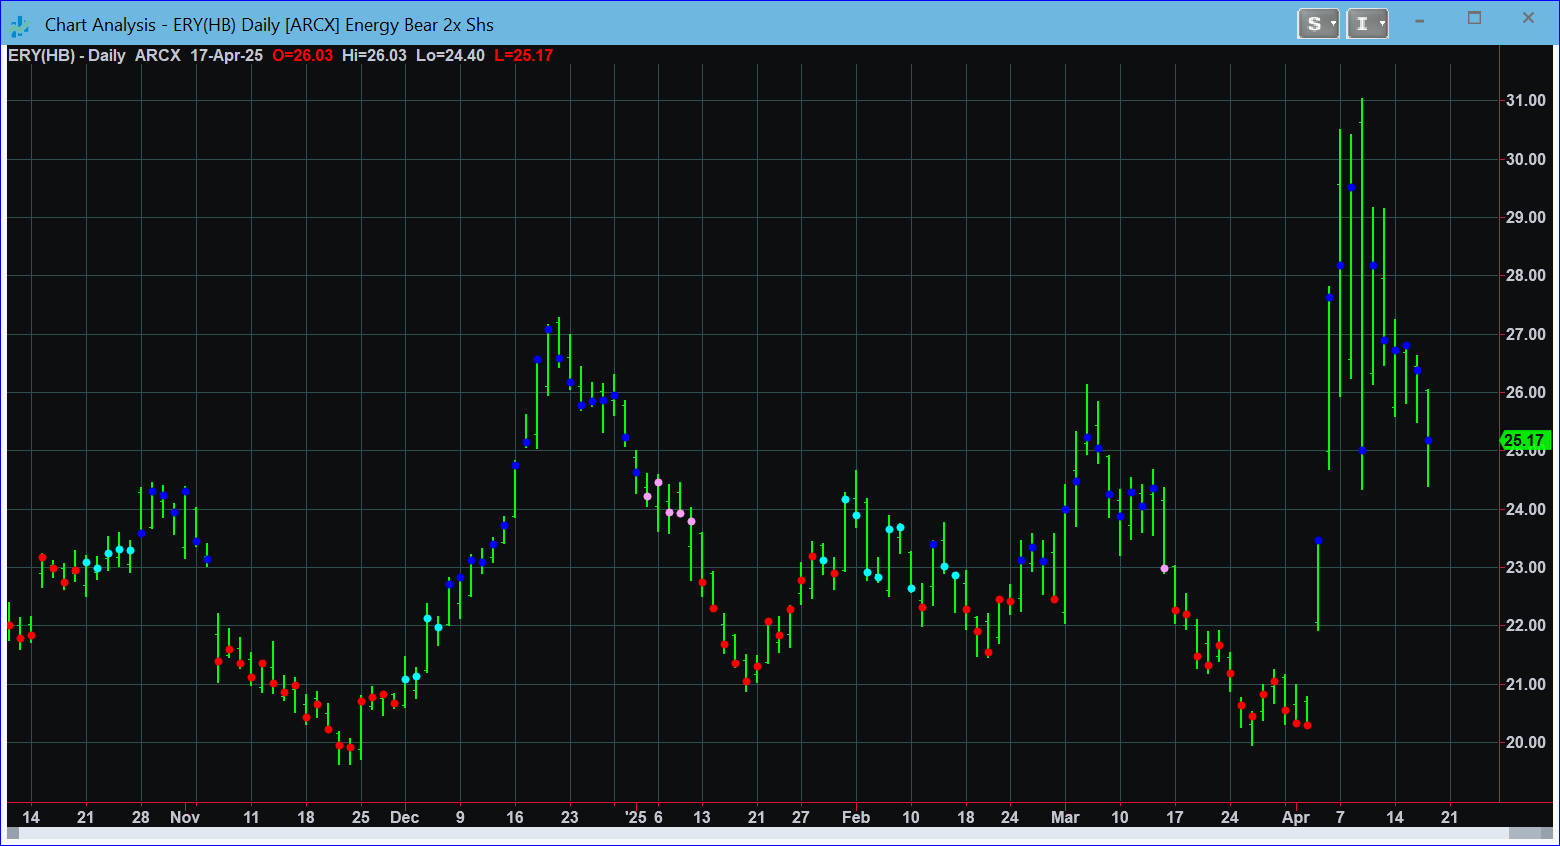Click the '11' date label on the time axis
This screenshot has width=1560, height=846.
tap(251, 817)
